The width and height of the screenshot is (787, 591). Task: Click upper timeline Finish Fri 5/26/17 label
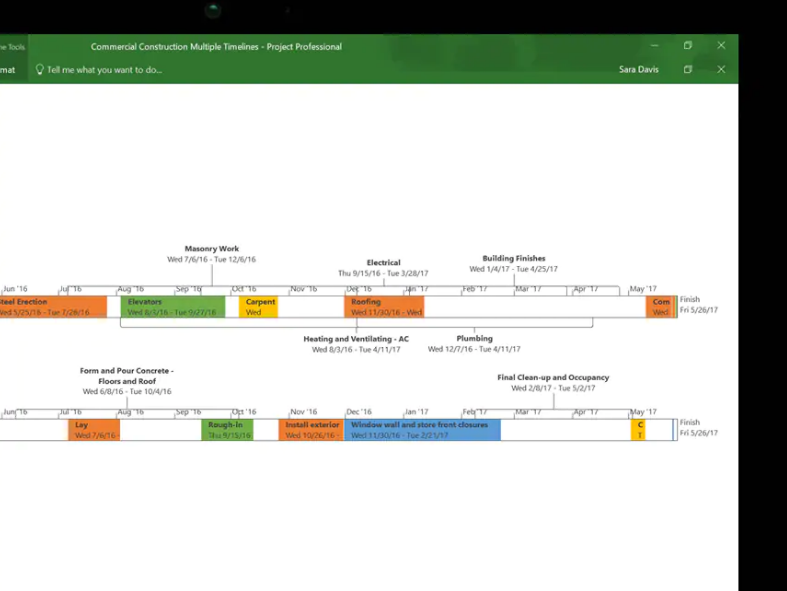[699, 304]
